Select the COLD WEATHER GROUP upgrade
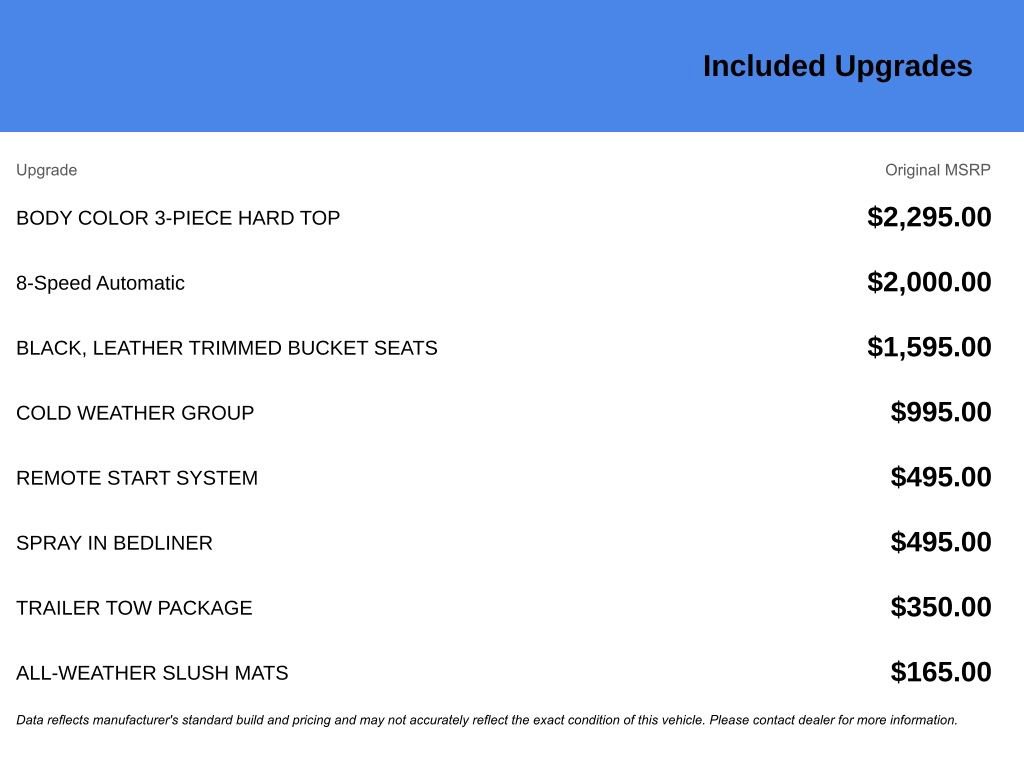Viewport: 1024px width, 768px height. click(x=135, y=413)
